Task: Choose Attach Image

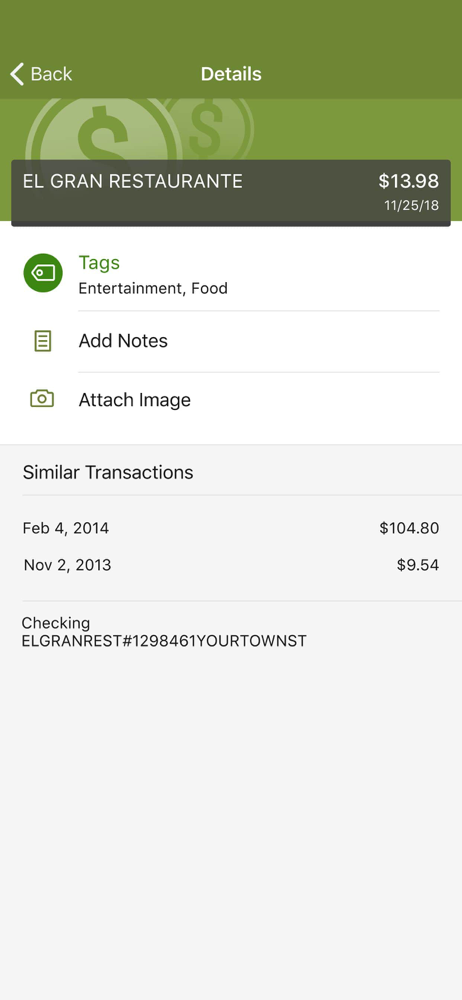Action: point(231,400)
